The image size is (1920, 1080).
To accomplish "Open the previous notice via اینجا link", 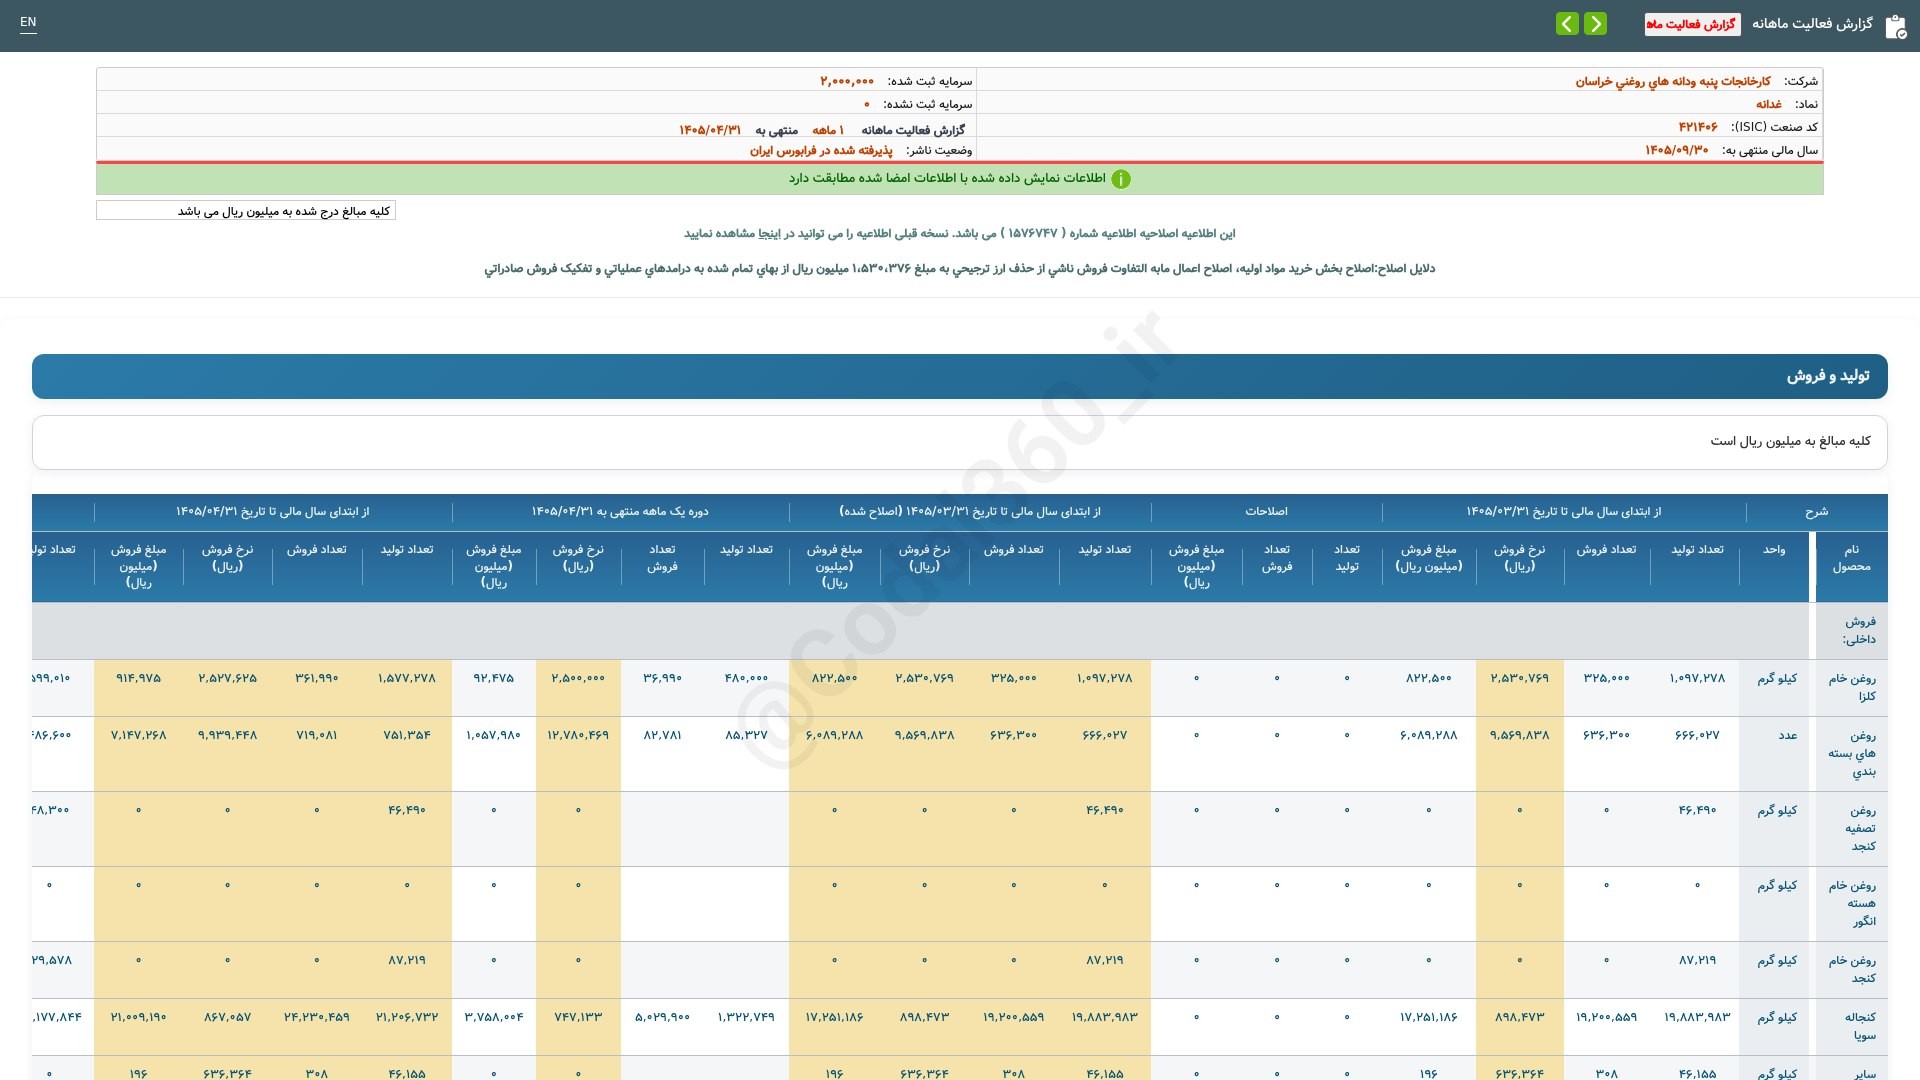I will tap(771, 233).
